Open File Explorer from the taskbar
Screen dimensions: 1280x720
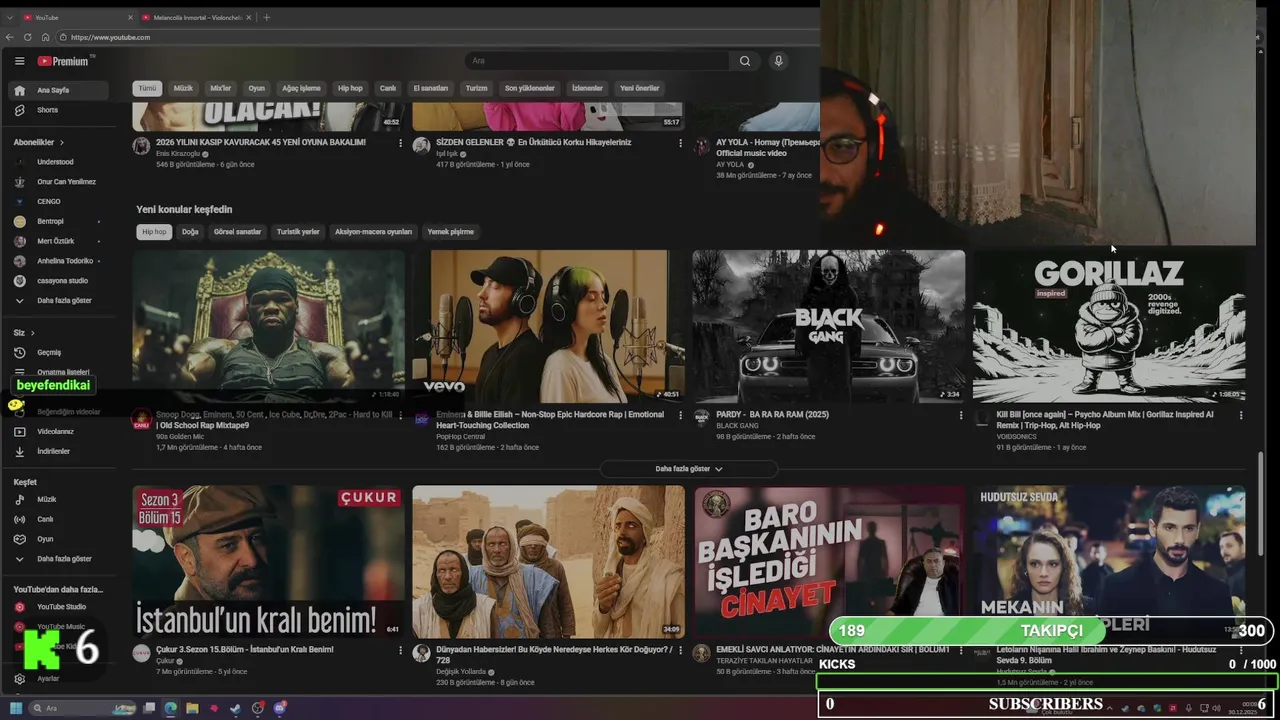tap(192, 708)
